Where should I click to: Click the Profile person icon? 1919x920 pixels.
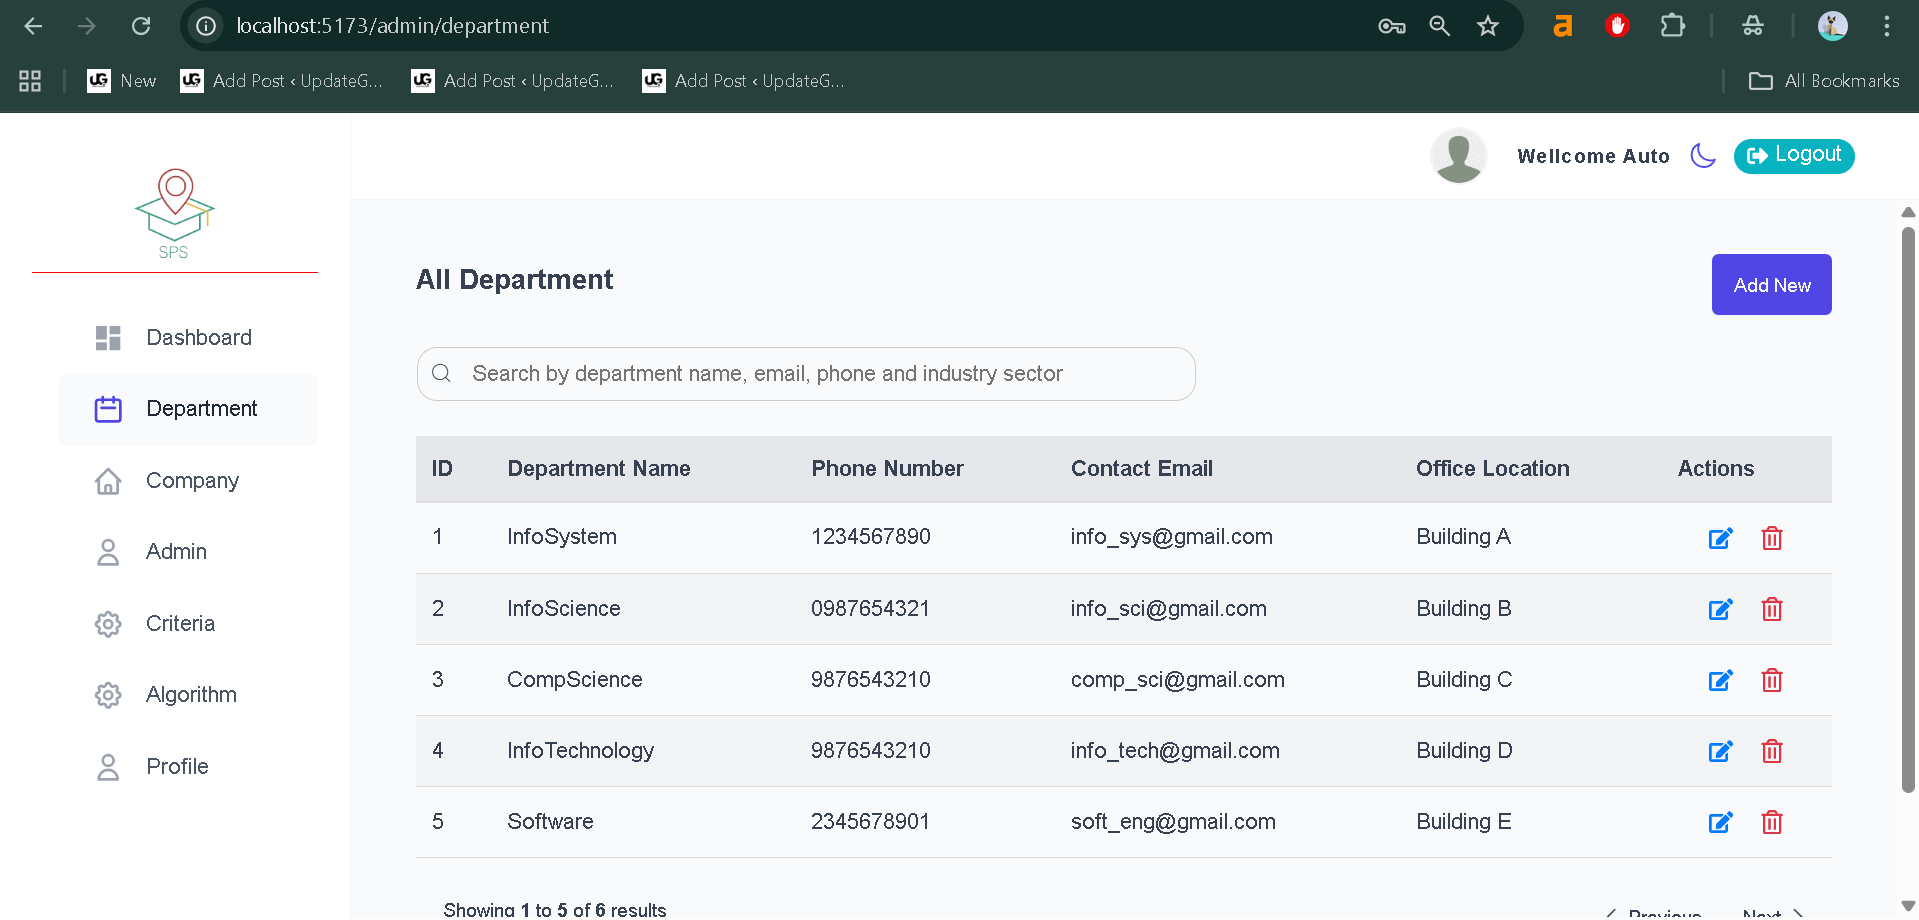click(107, 766)
